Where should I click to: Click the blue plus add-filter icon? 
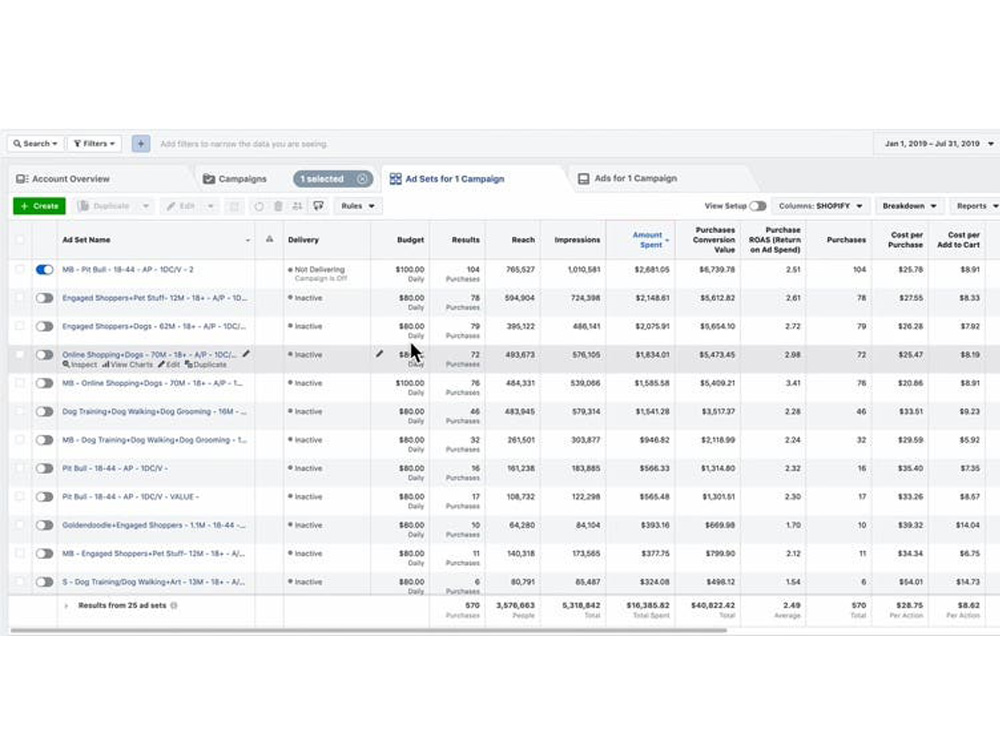pos(141,143)
